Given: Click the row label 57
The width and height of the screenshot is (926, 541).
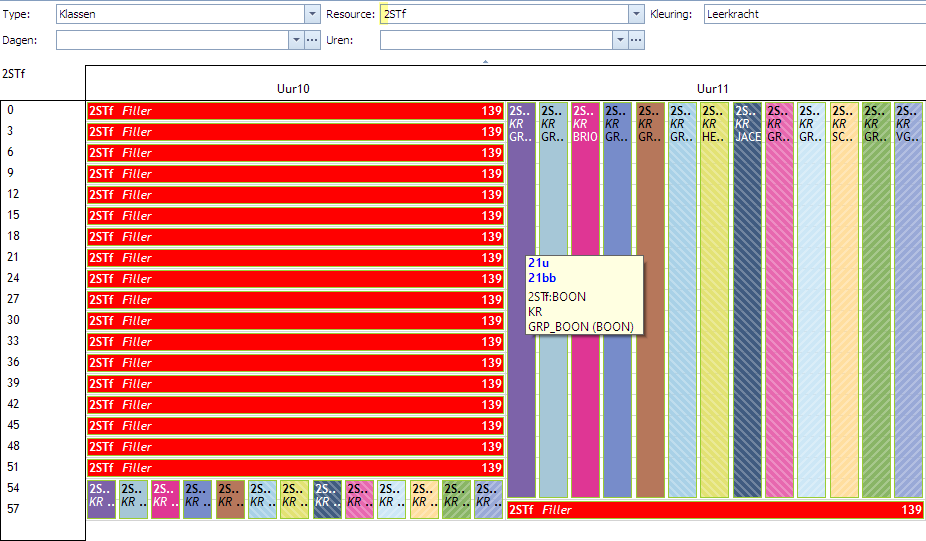Looking at the screenshot, I should [14, 509].
